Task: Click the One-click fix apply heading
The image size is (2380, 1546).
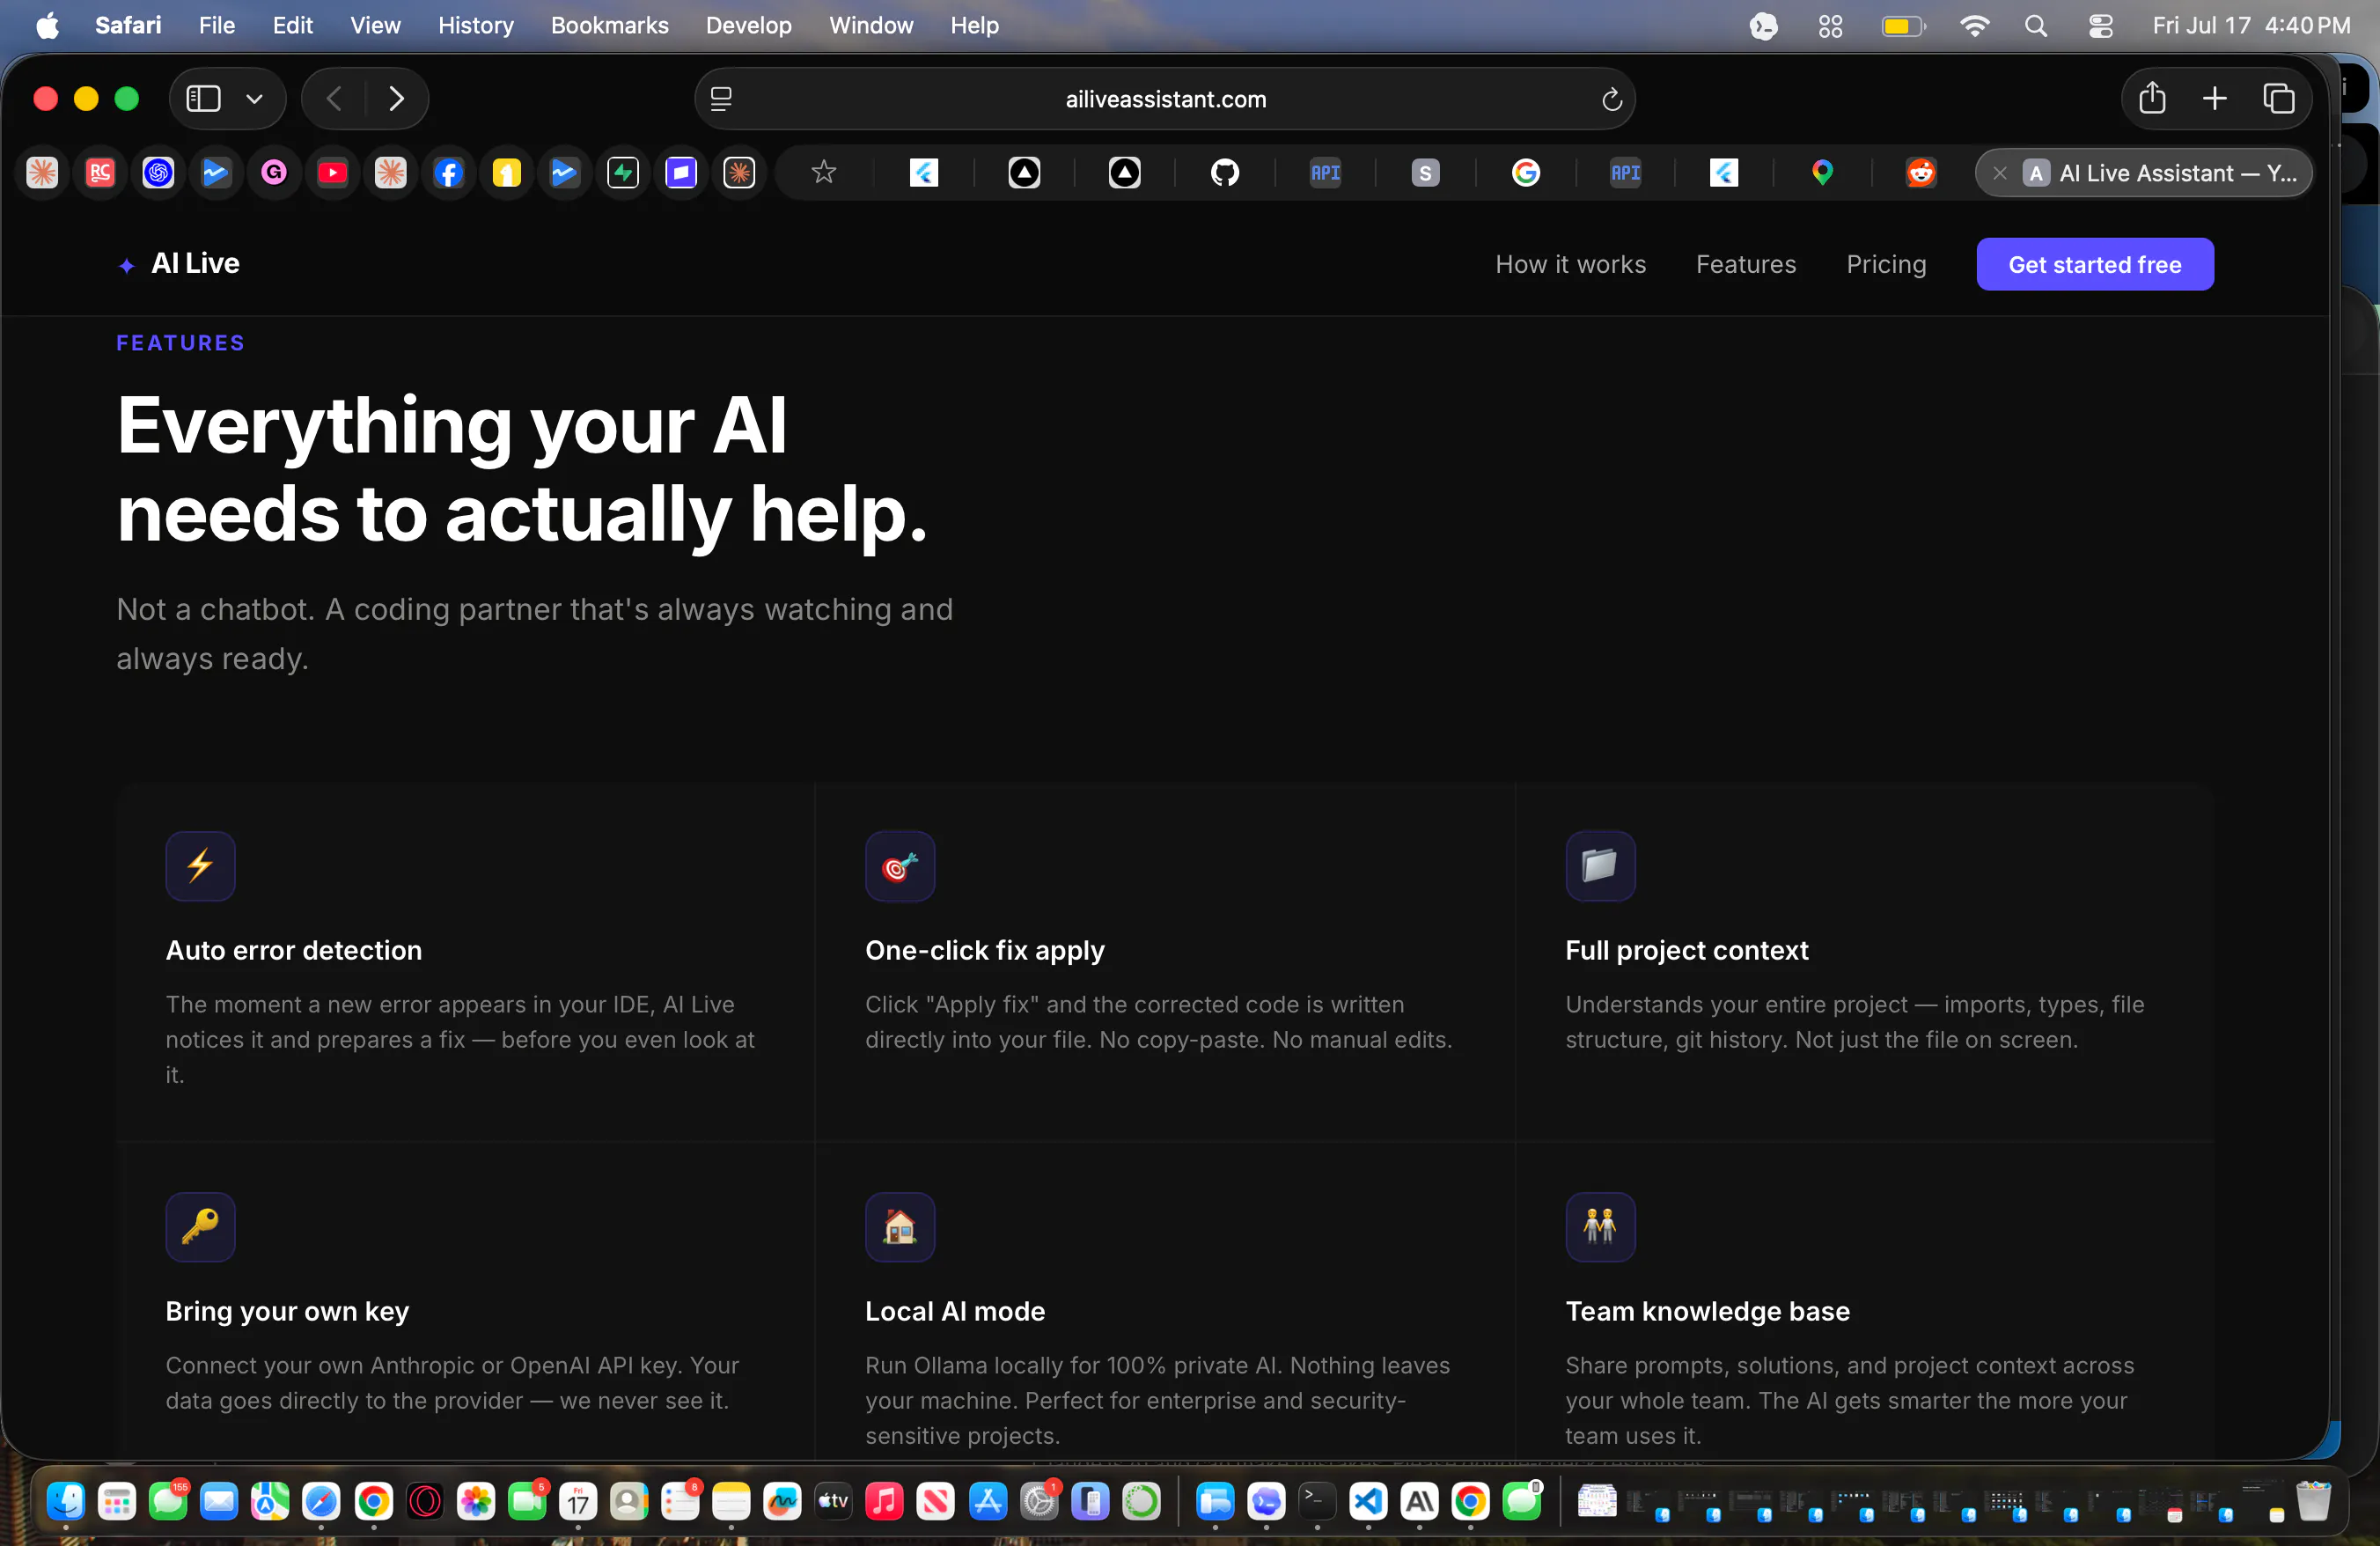Action: click(x=985, y=950)
